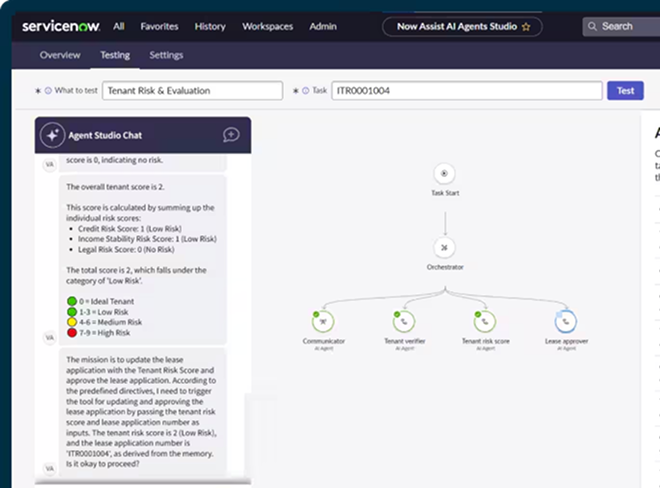This screenshot has height=488, width=660.
Task: Open the History menu
Action: coord(210,27)
